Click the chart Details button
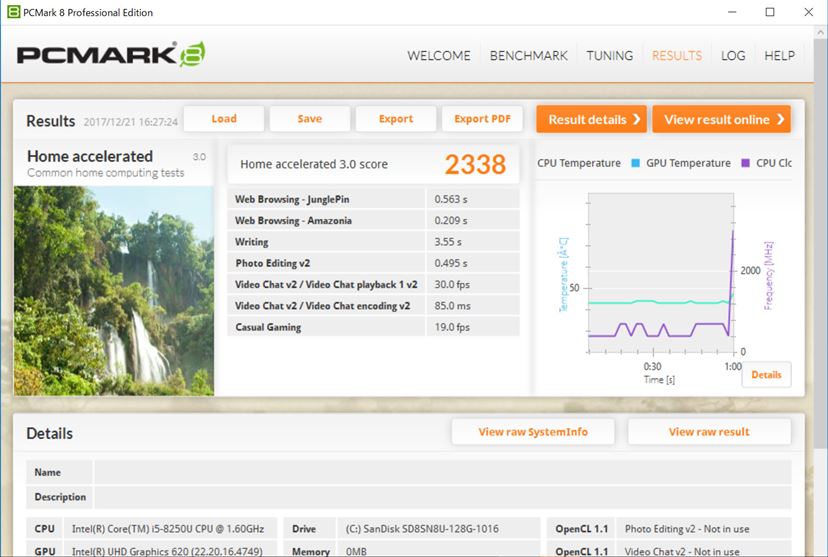Viewport: 828px width, 557px height. (x=766, y=375)
